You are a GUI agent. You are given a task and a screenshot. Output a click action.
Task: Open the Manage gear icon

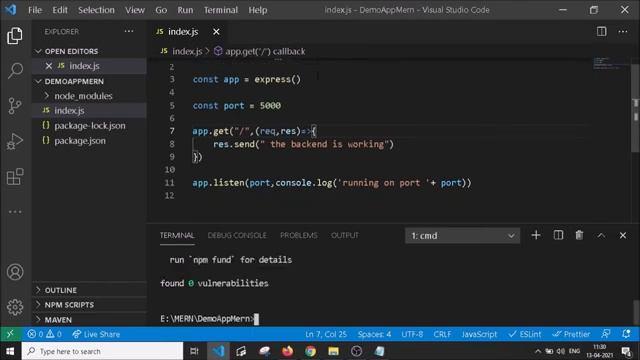point(15,307)
